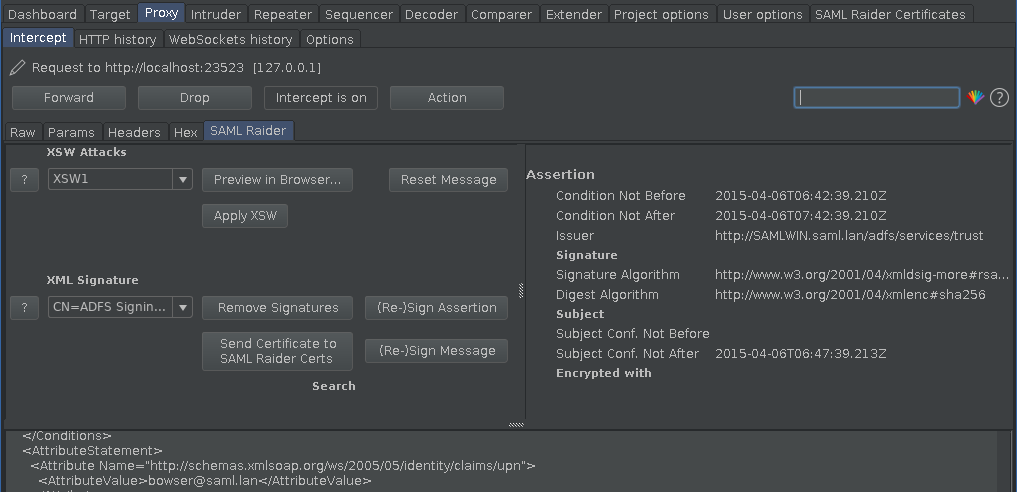Switch to the HTTP history tab
Viewport: 1017px width, 492px height.
point(117,40)
